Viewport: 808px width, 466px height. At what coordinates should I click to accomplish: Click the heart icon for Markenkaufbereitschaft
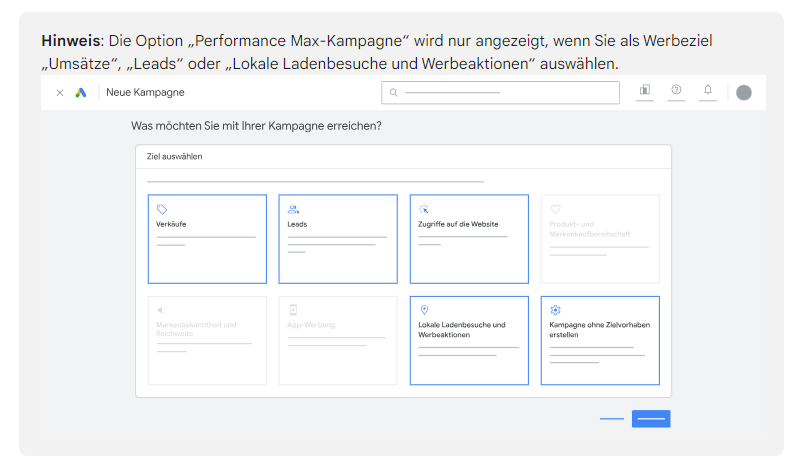(555, 209)
